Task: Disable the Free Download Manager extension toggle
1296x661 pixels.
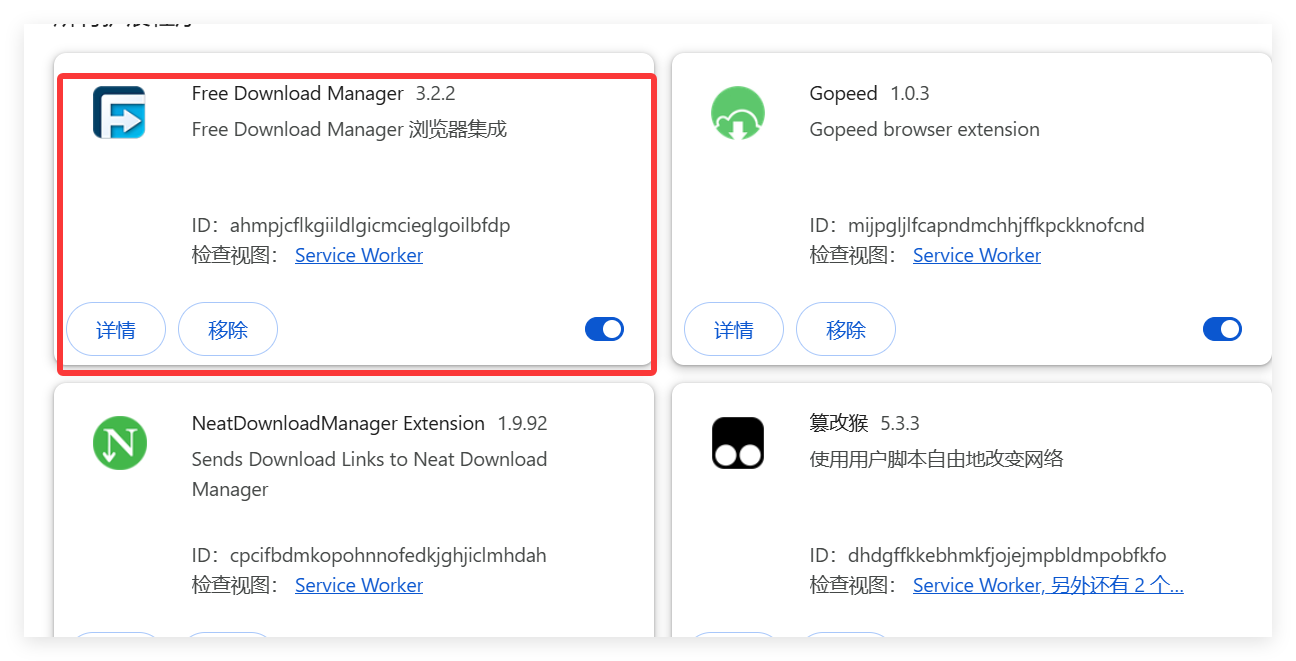Action: [604, 329]
